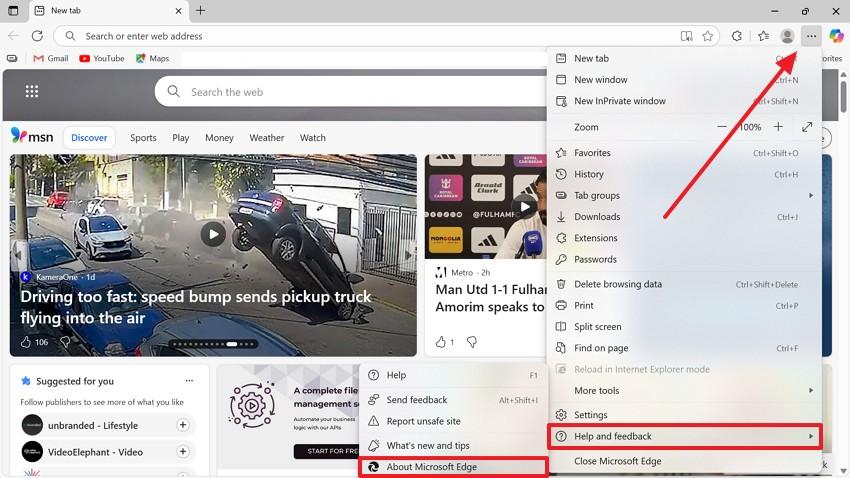Play the Man Utd press conference video
The height and width of the screenshot is (478, 850).
(525, 207)
